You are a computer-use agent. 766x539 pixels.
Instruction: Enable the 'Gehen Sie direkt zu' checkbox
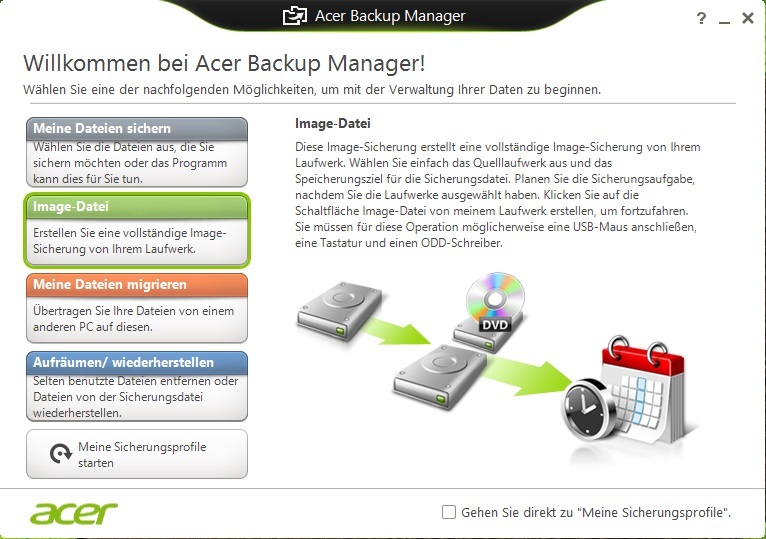(448, 512)
